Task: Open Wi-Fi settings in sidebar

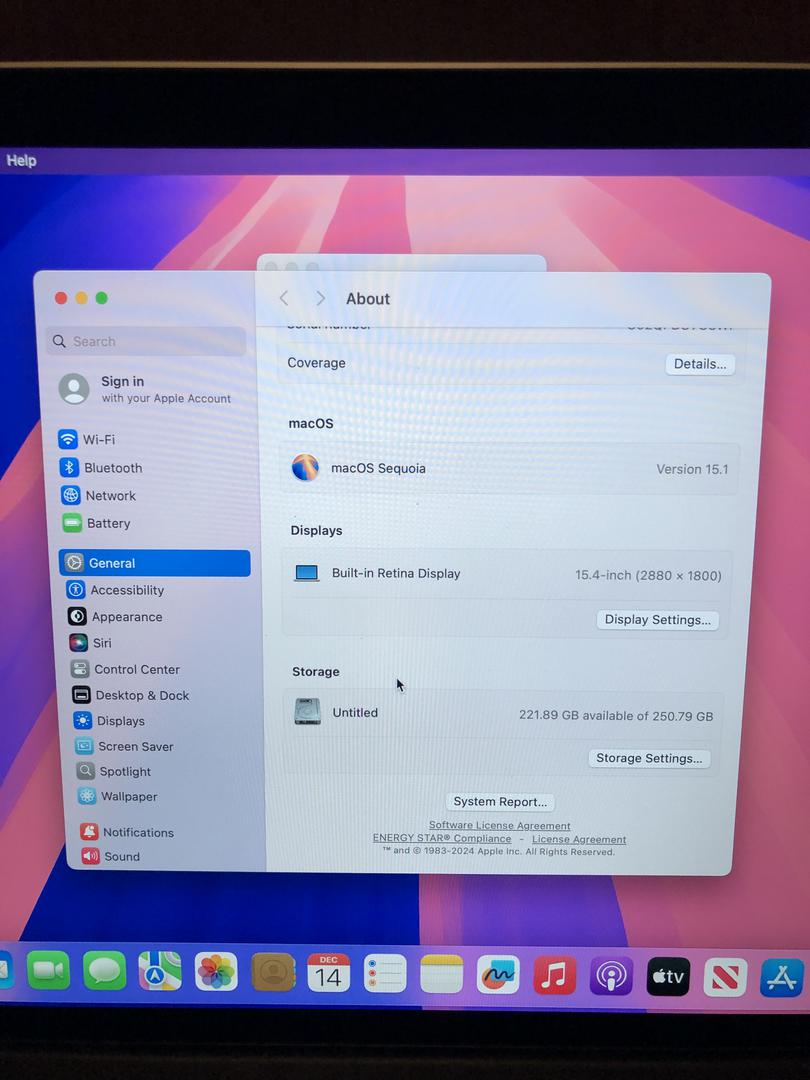Action: [x=87, y=439]
